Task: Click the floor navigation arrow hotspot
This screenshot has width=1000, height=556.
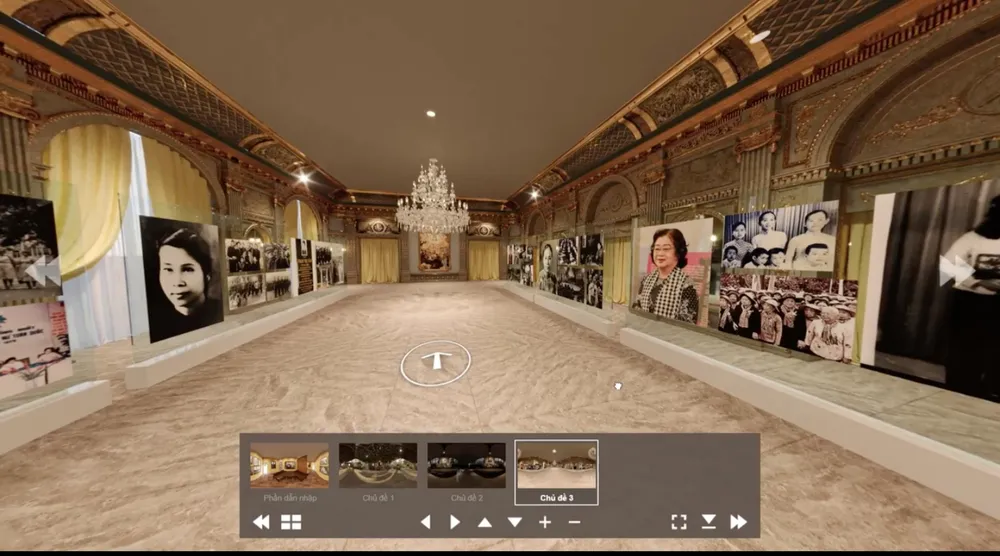Action: (x=435, y=363)
